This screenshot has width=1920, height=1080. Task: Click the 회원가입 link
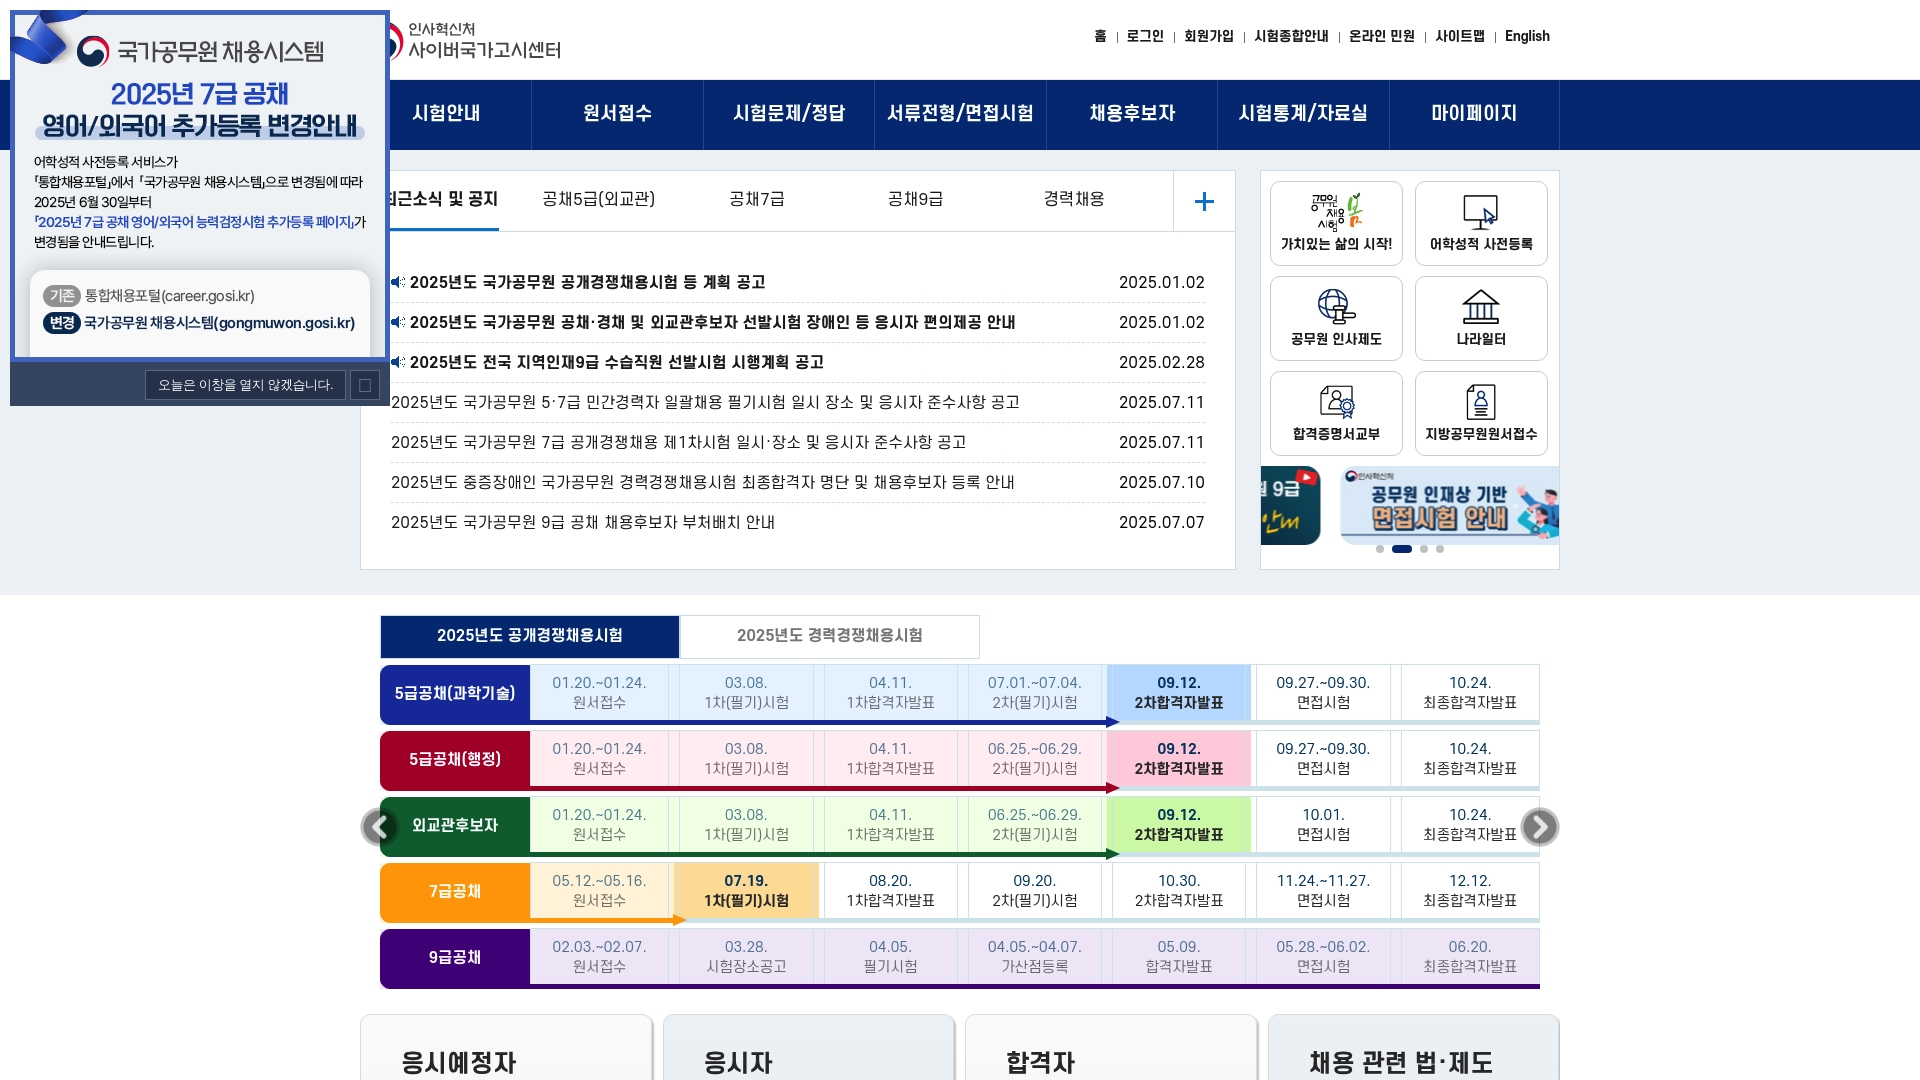(x=1209, y=36)
